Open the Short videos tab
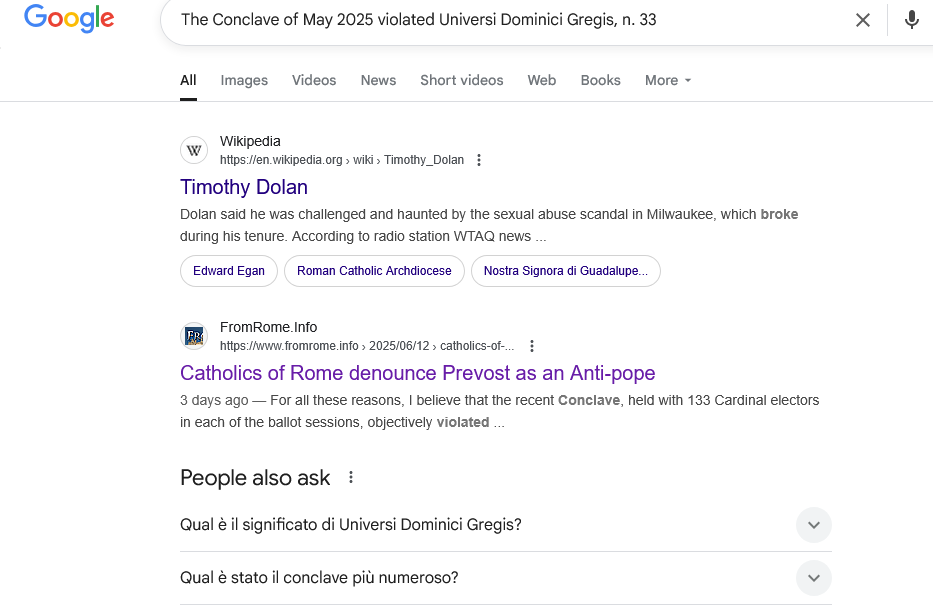Image resolution: width=933 pixels, height=608 pixels. point(462,80)
